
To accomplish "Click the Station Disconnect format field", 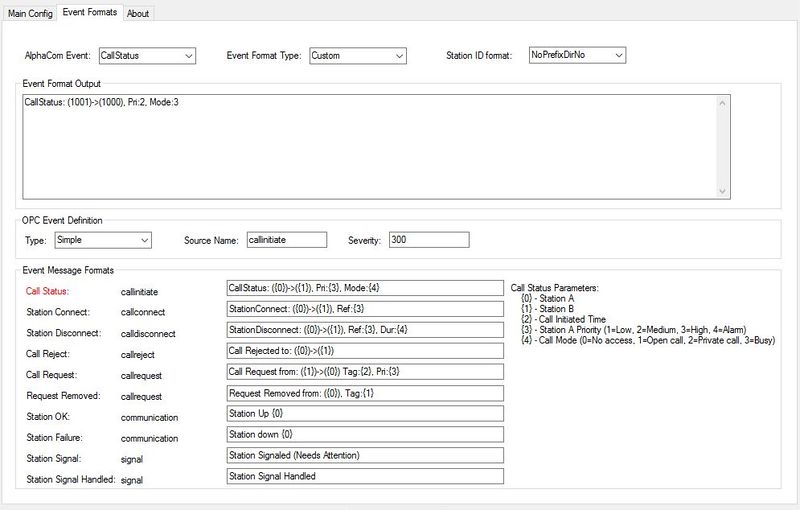I will 365,330.
